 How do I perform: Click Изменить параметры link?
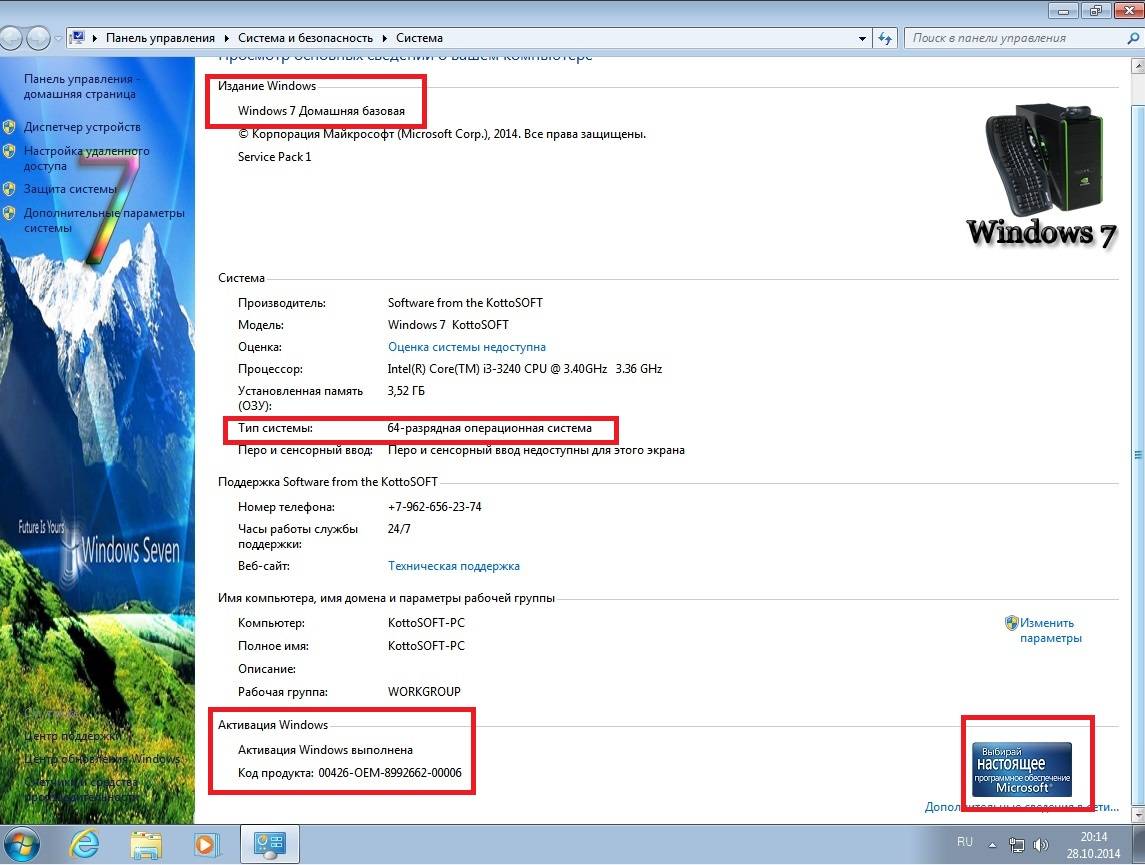click(1050, 631)
